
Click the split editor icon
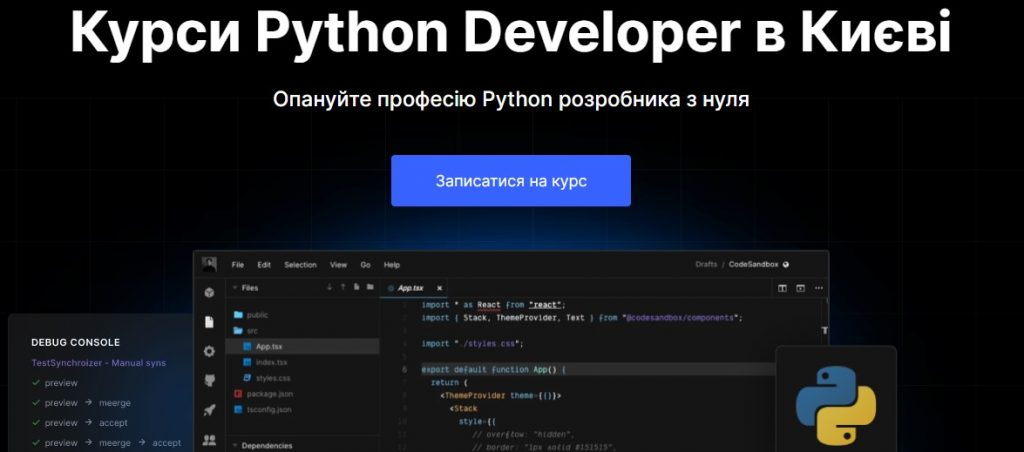(x=782, y=288)
